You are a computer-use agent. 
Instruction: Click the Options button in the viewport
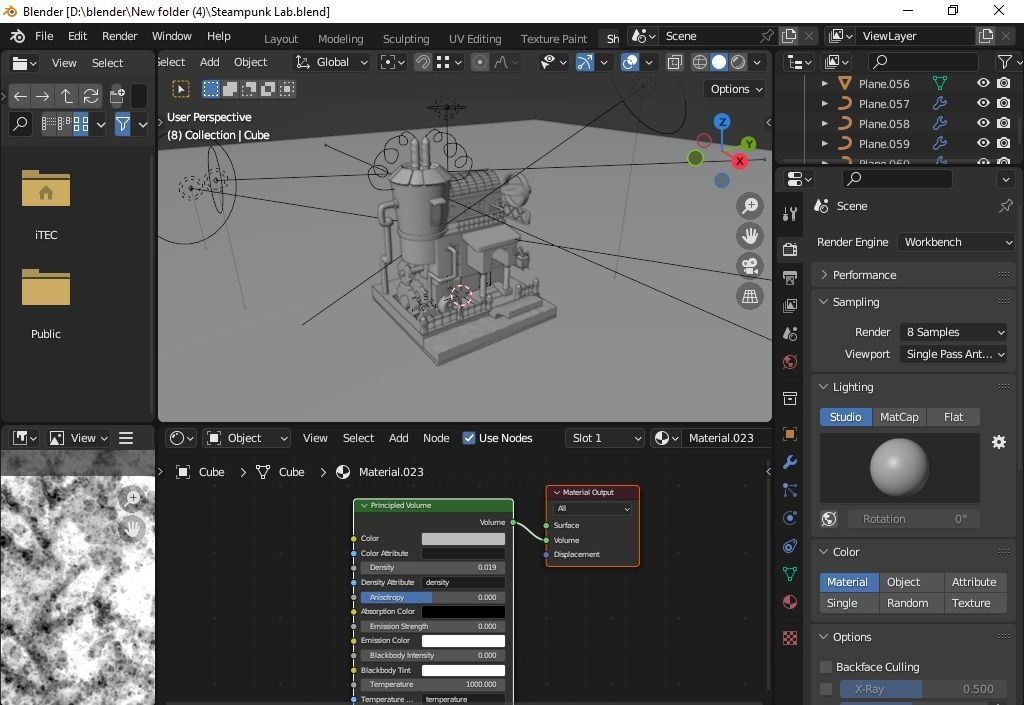(x=735, y=89)
